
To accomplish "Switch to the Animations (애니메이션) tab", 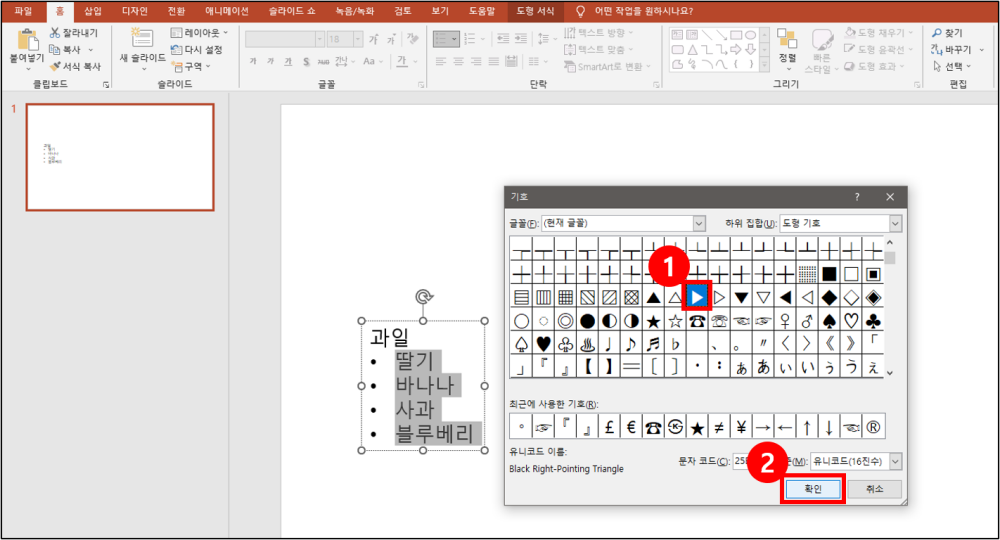I will [x=227, y=11].
